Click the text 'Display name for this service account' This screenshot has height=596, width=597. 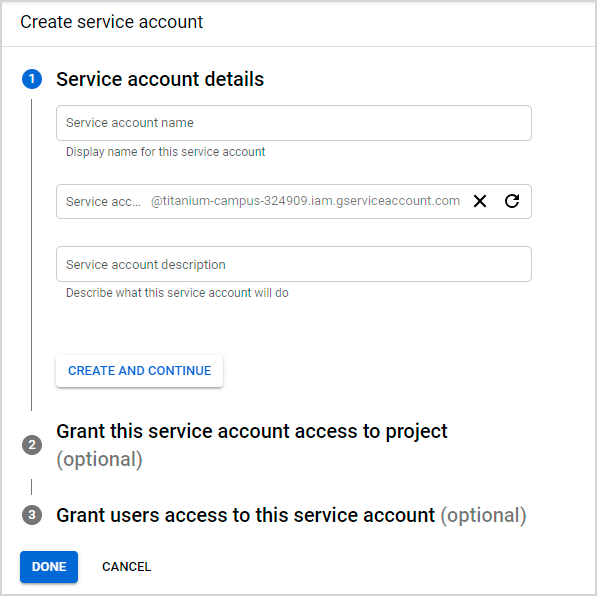tap(165, 152)
